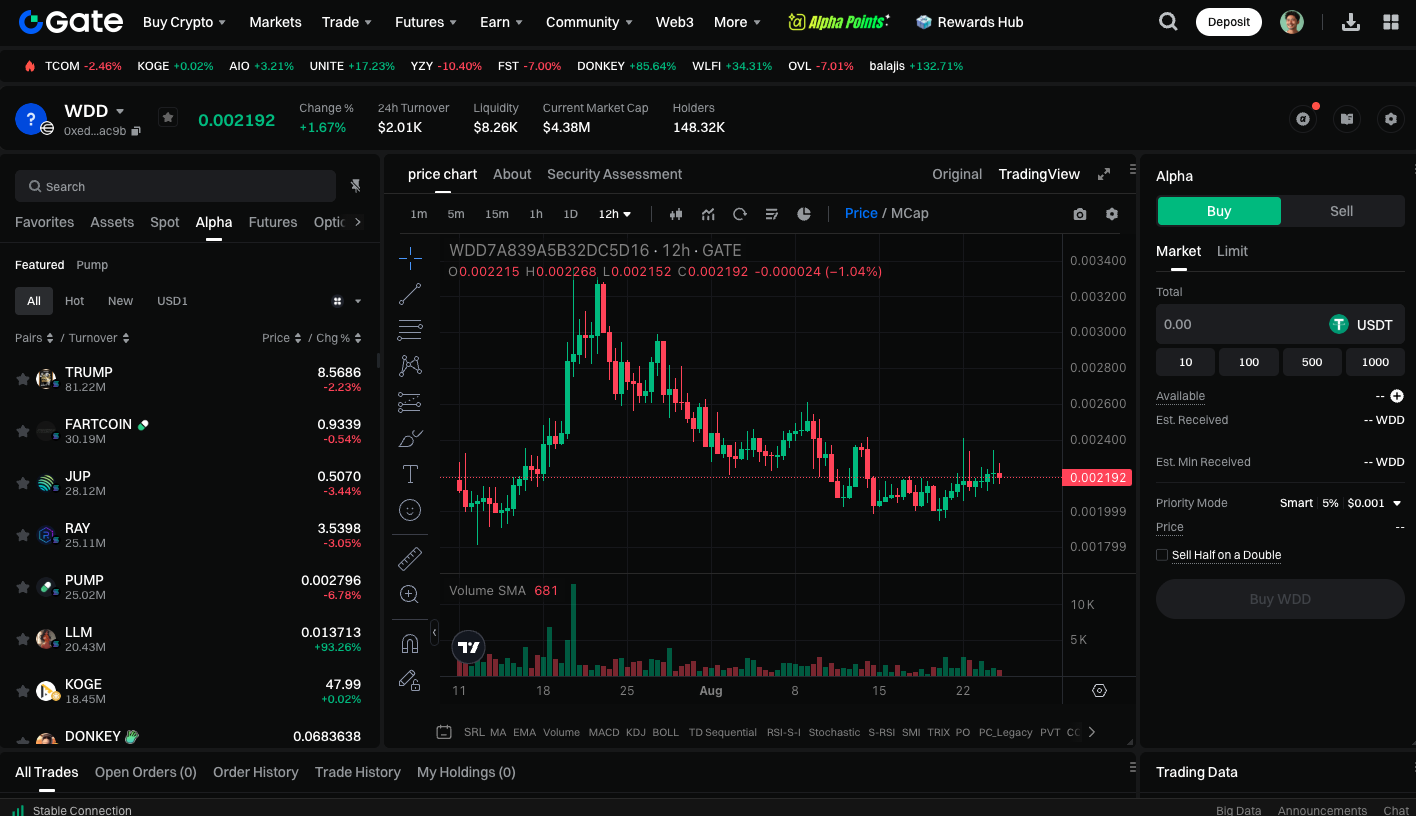
Task: Expand the Buy Crypto menu
Action: 184,22
